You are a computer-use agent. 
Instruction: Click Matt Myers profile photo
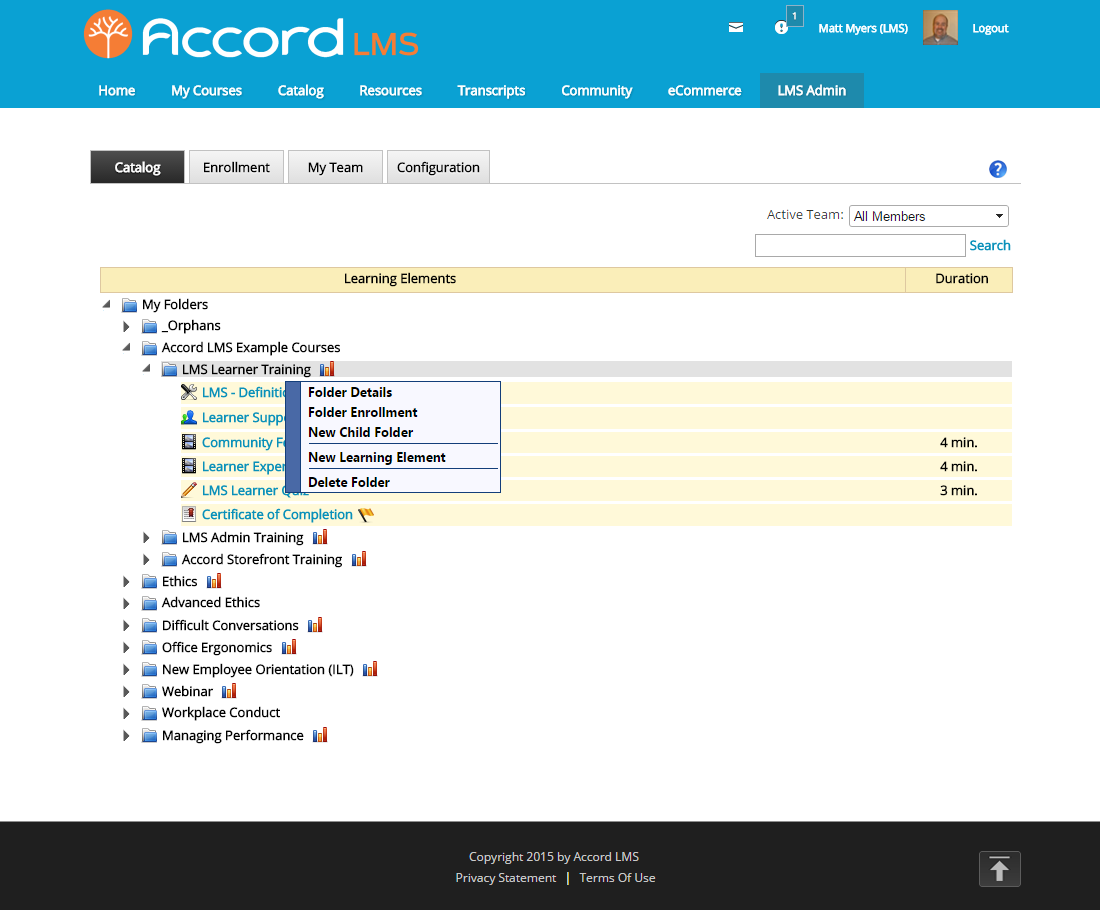click(x=940, y=28)
